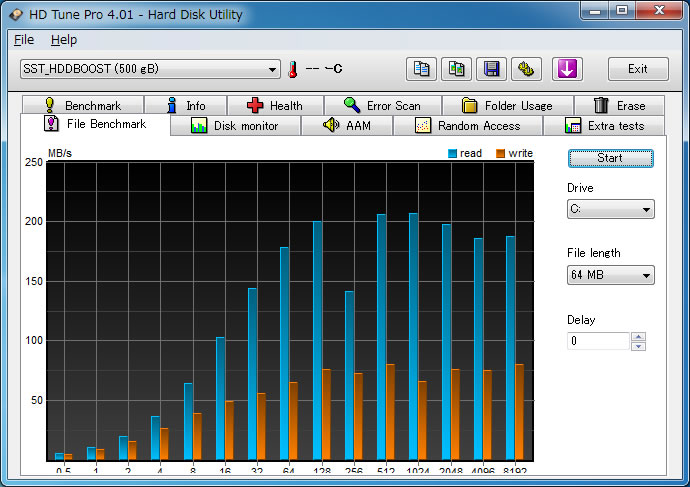This screenshot has height=487, width=690.
Task: Click the 100 y-axis value
Action: coord(34,341)
